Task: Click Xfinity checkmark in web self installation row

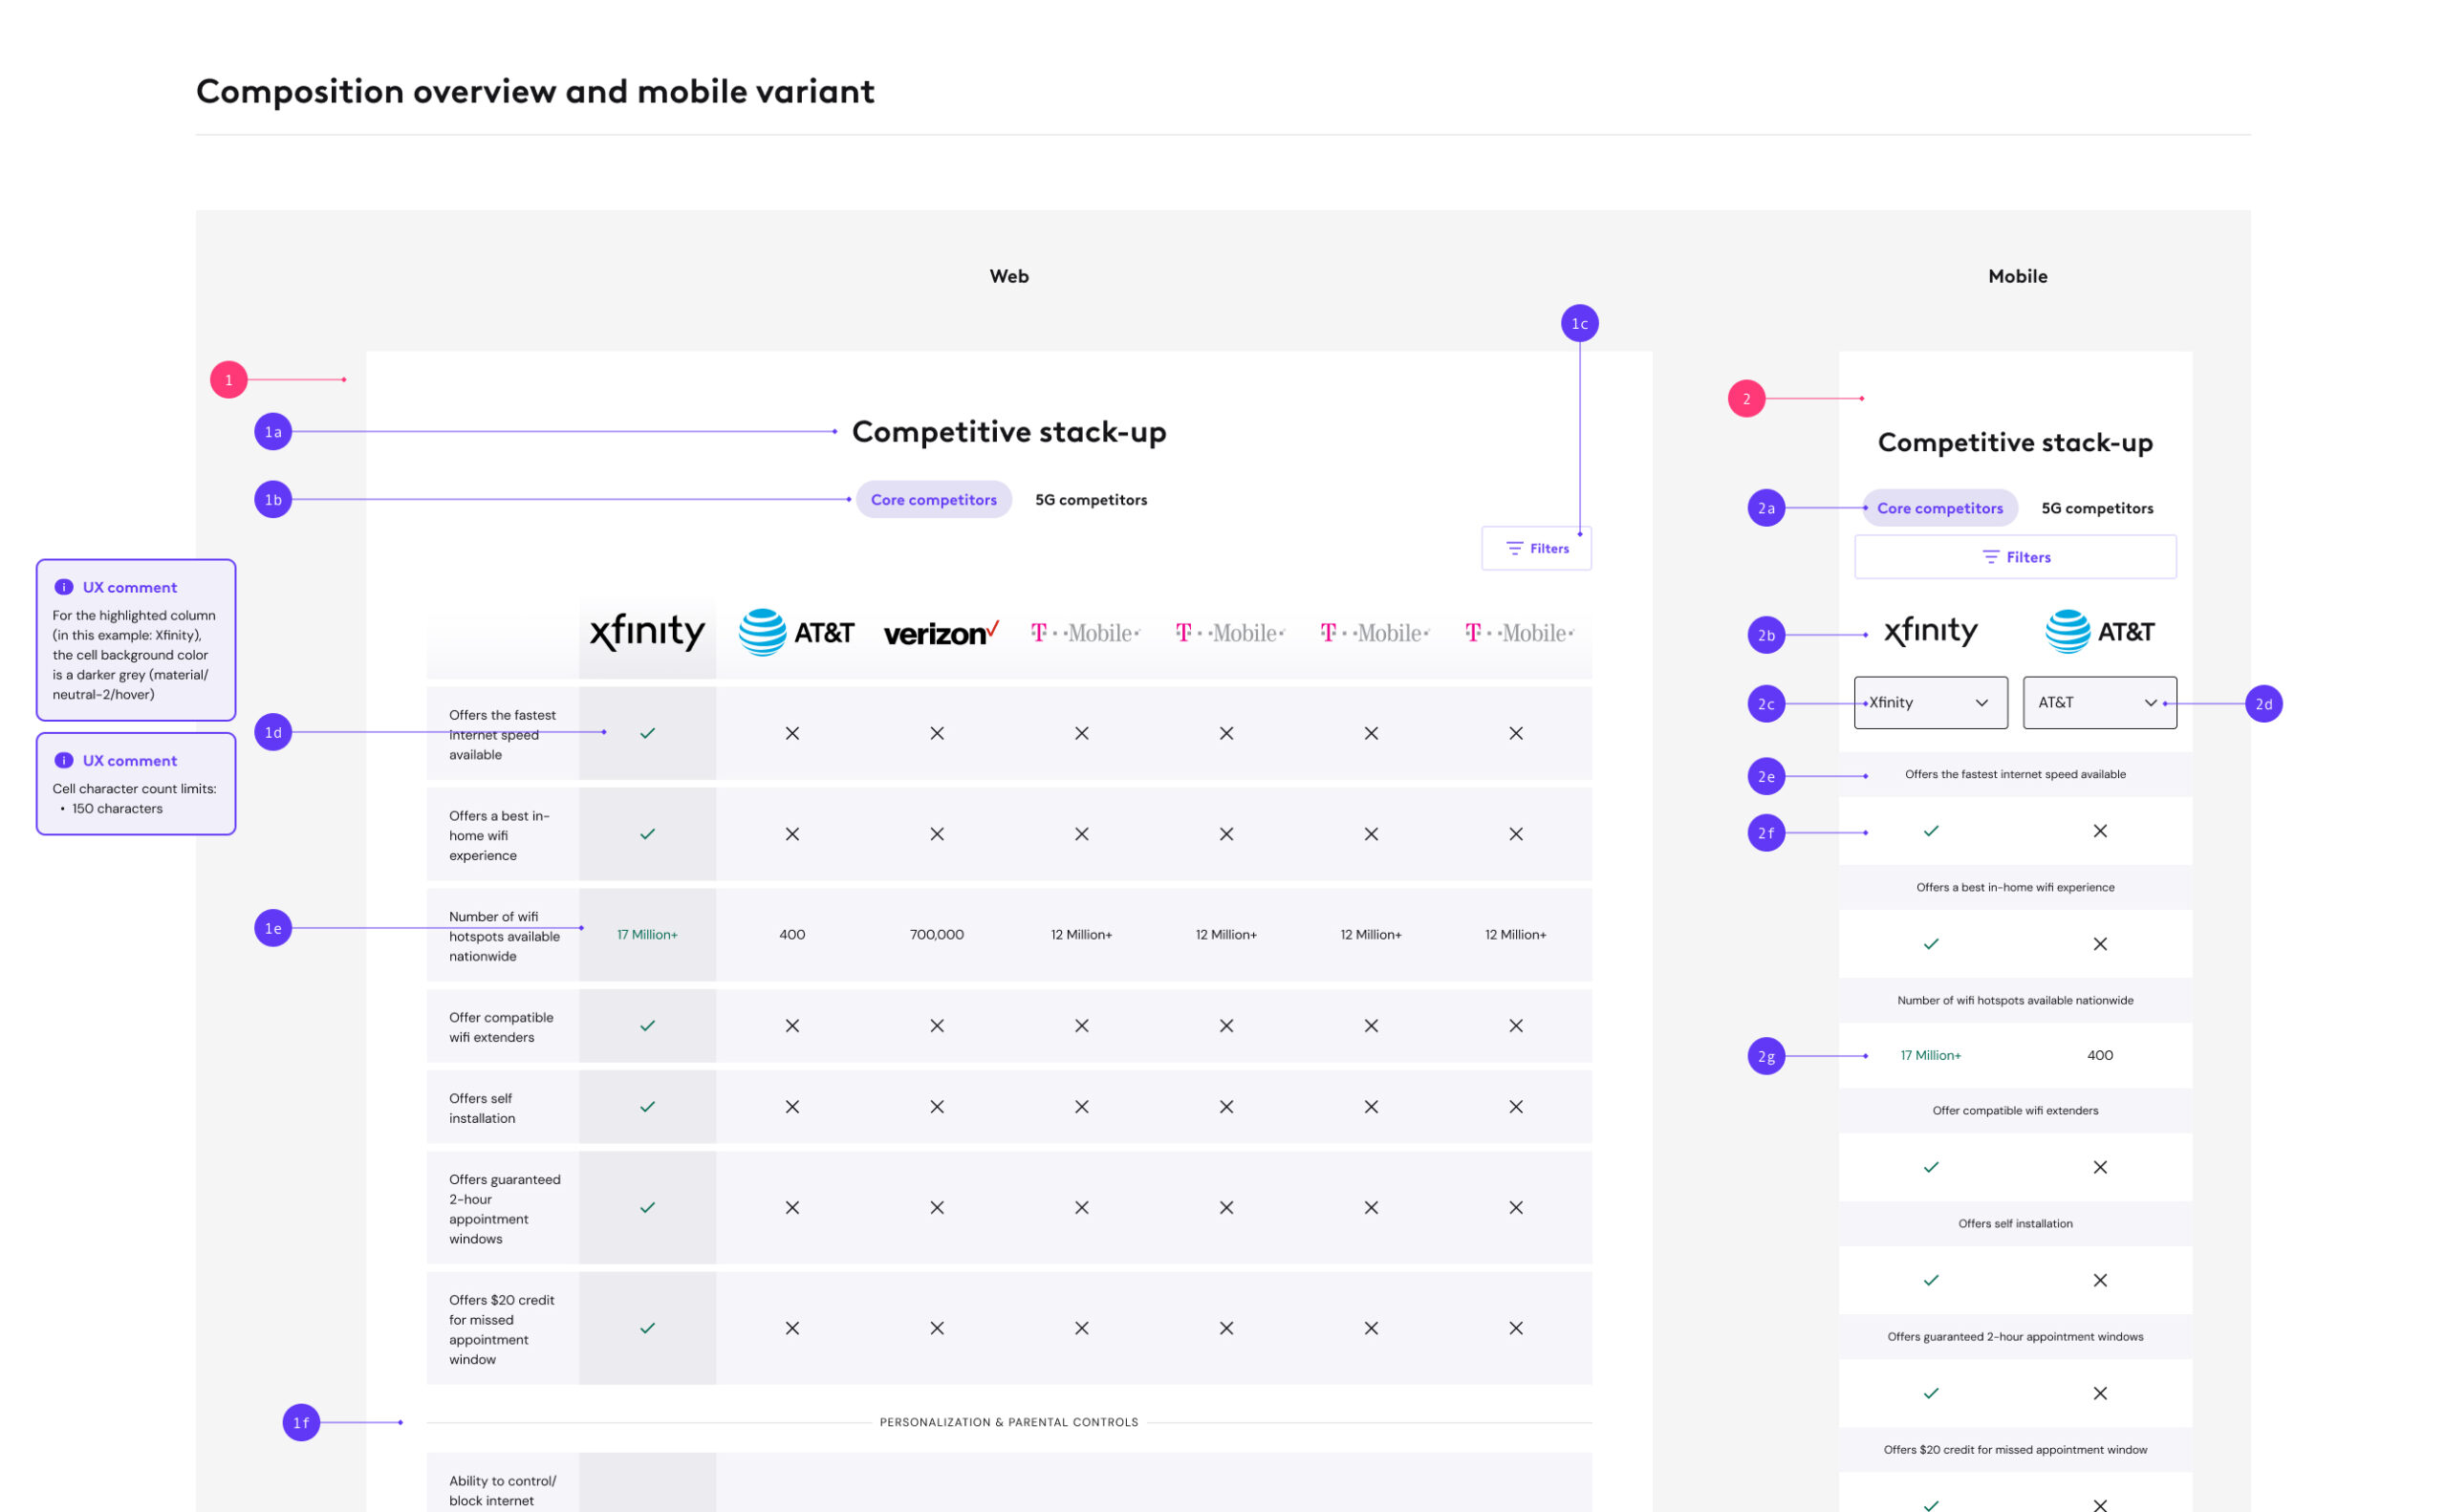Action: [647, 1107]
